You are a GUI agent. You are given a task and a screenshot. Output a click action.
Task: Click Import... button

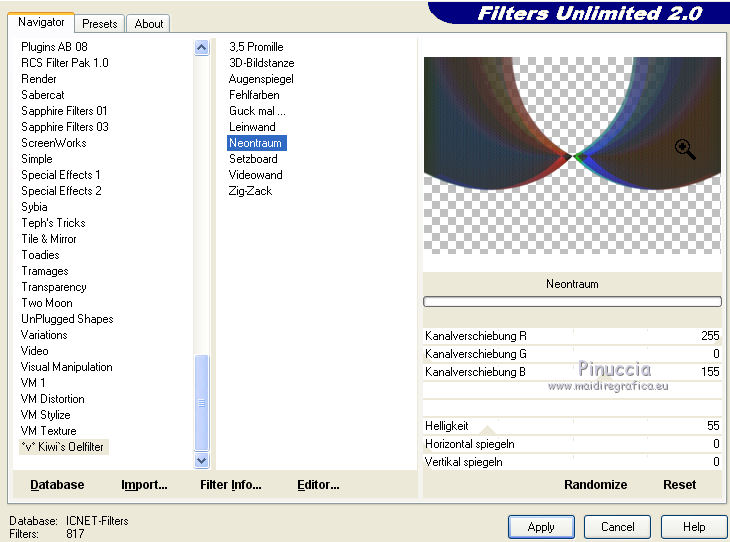click(144, 485)
